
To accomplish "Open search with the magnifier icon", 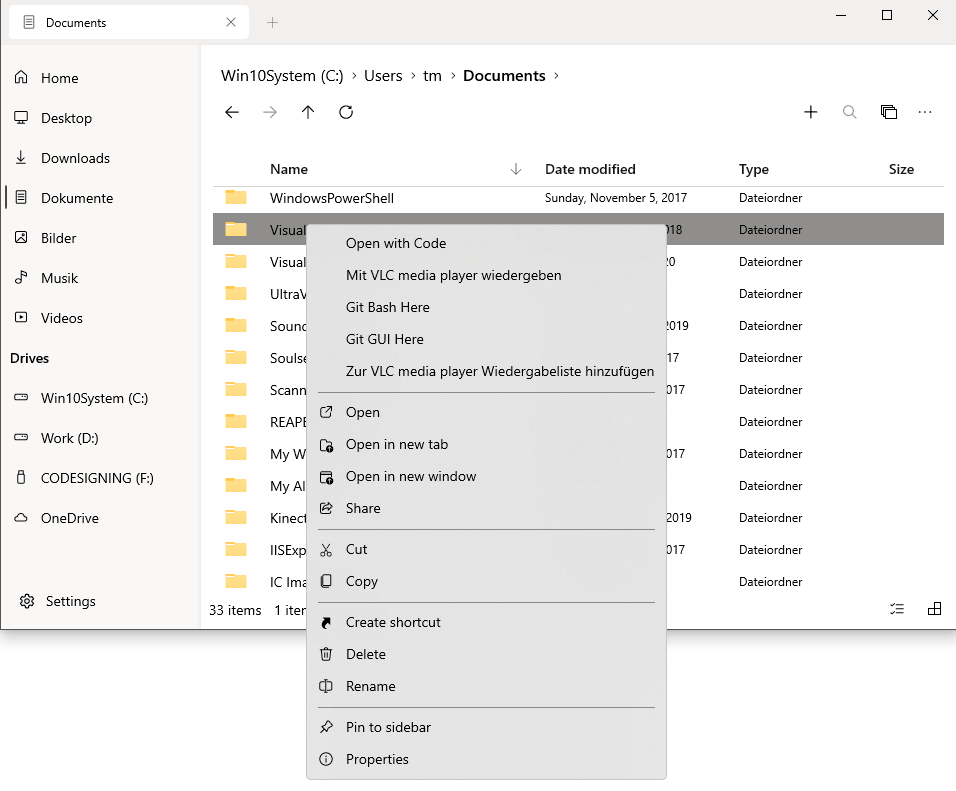I will [x=849, y=112].
